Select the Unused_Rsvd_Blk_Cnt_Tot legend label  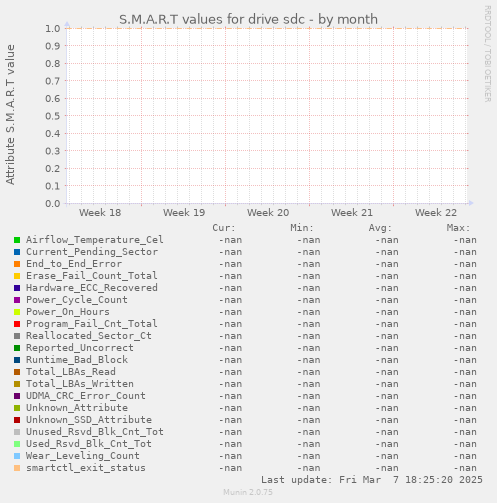point(95,432)
